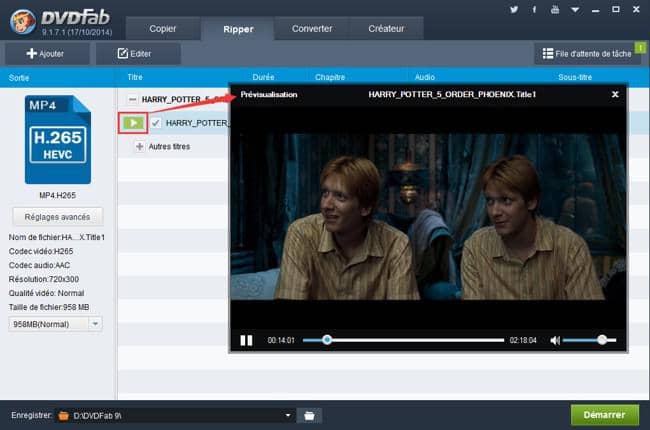The width and height of the screenshot is (650, 430).
Task: Click the MP4 H.265 HEVC profile icon
Action: coord(58,140)
